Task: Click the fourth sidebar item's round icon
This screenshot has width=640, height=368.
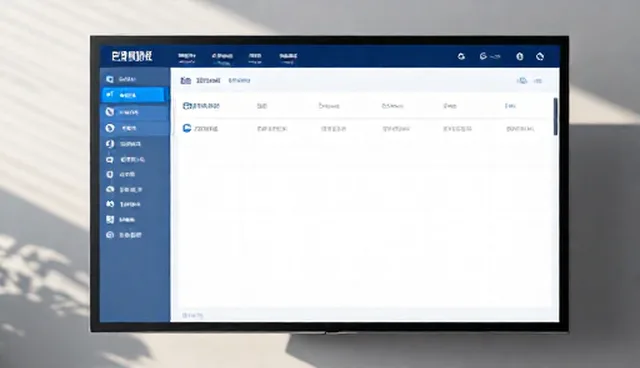Action: click(110, 128)
